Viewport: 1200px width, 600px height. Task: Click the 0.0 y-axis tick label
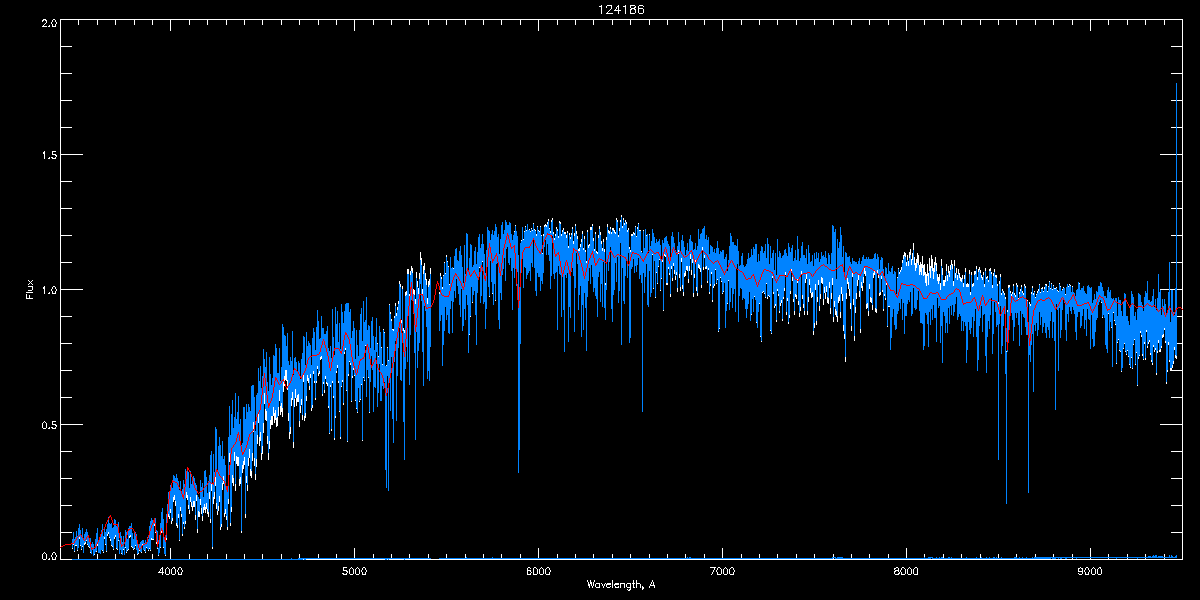(49, 555)
